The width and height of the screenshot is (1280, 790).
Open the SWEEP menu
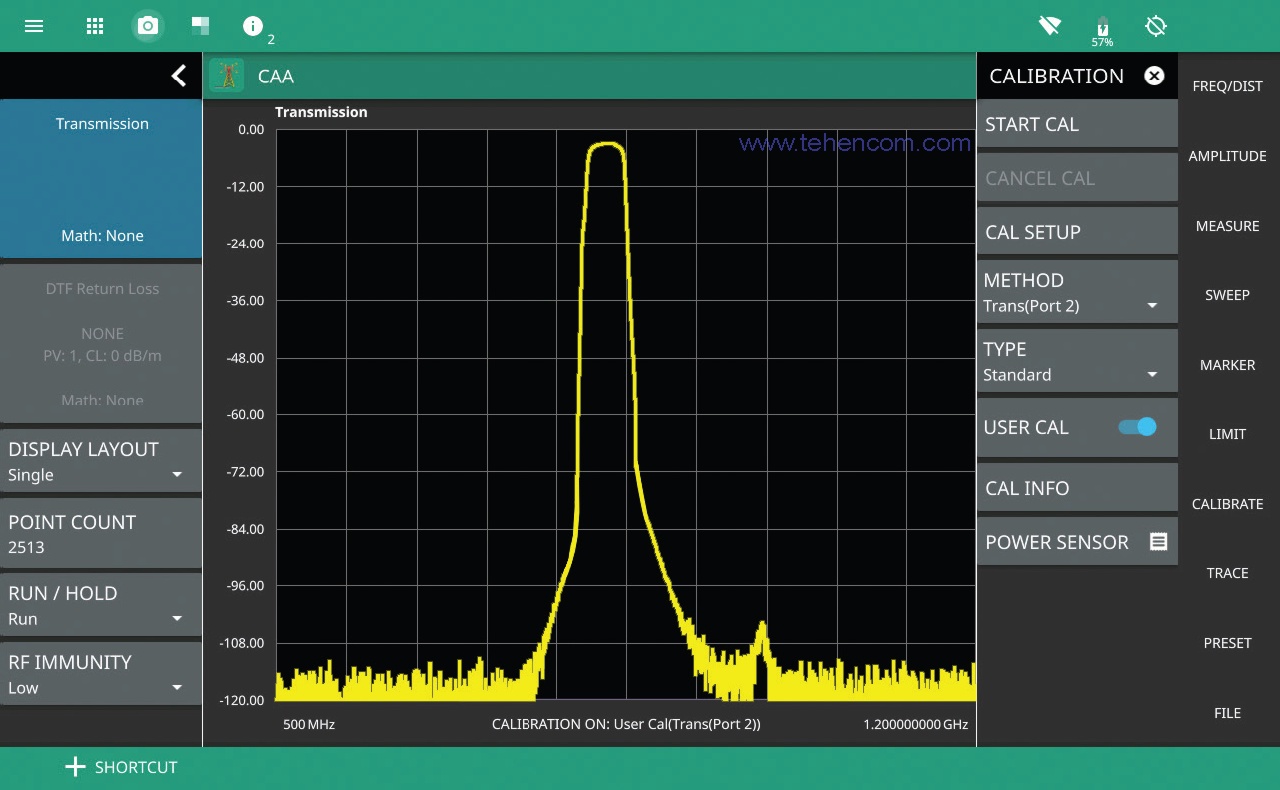pyautogui.click(x=1228, y=295)
